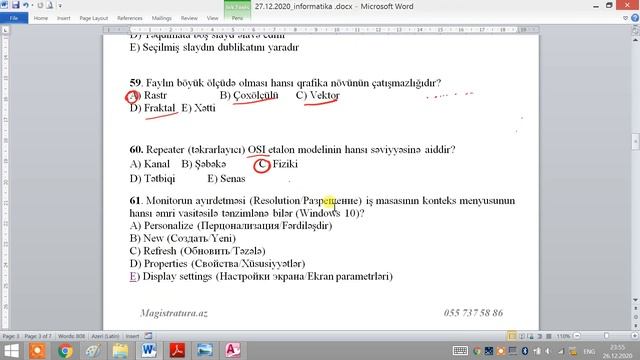Click the Bluetooth icon in system tray
Viewport: 640px width, 360px height.
[525, 351]
